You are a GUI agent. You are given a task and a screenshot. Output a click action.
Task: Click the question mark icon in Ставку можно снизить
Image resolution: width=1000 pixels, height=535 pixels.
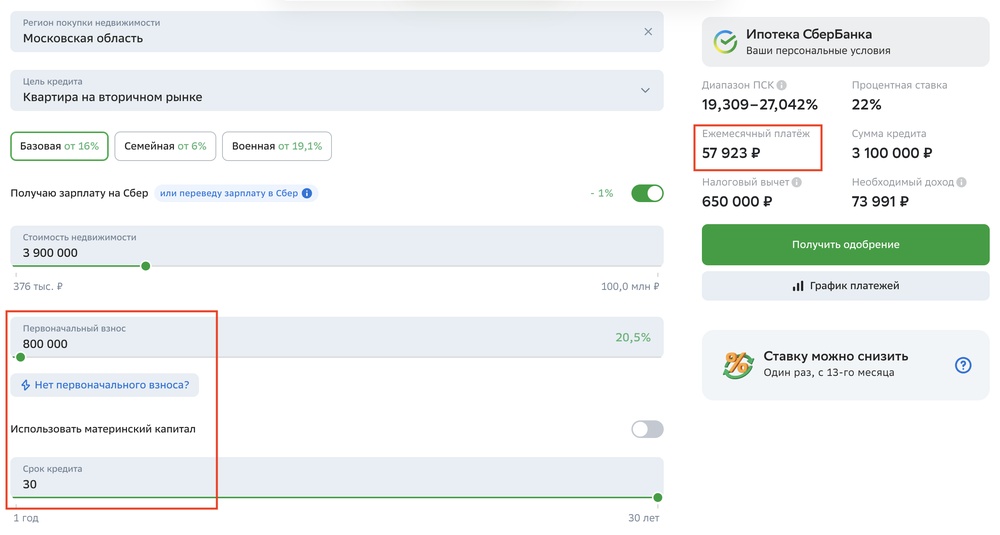click(x=963, y=365)
